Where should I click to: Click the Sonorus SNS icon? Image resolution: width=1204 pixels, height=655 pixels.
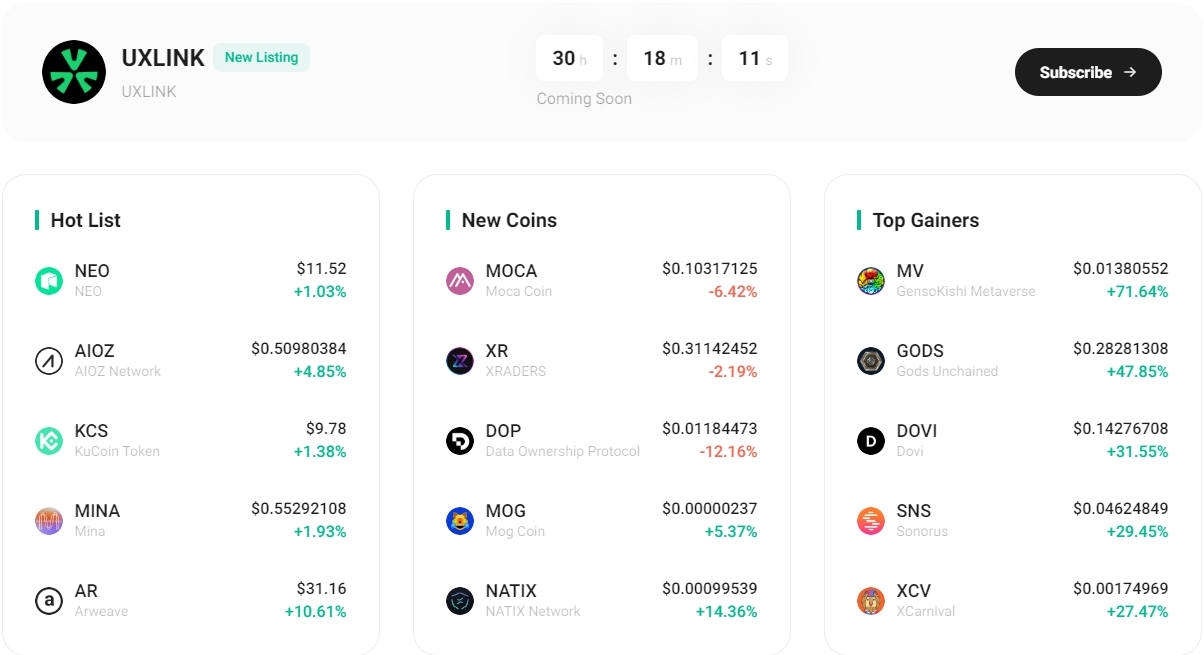pos(871,521)
